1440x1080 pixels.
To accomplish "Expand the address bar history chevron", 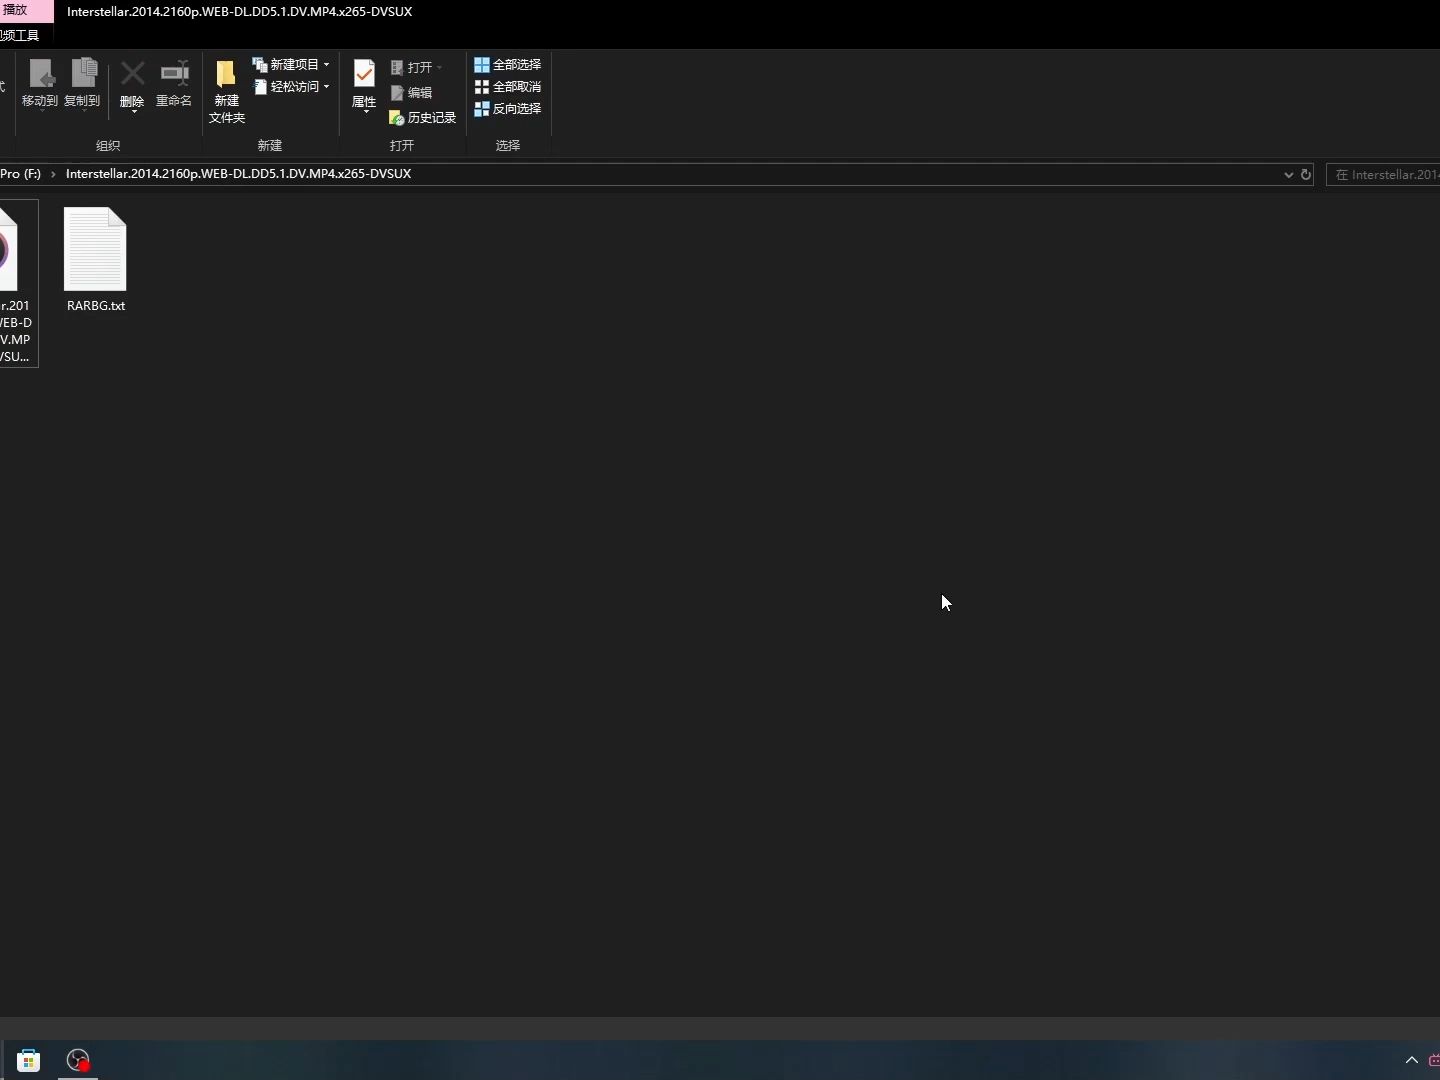I will [x=1288, y=174].
